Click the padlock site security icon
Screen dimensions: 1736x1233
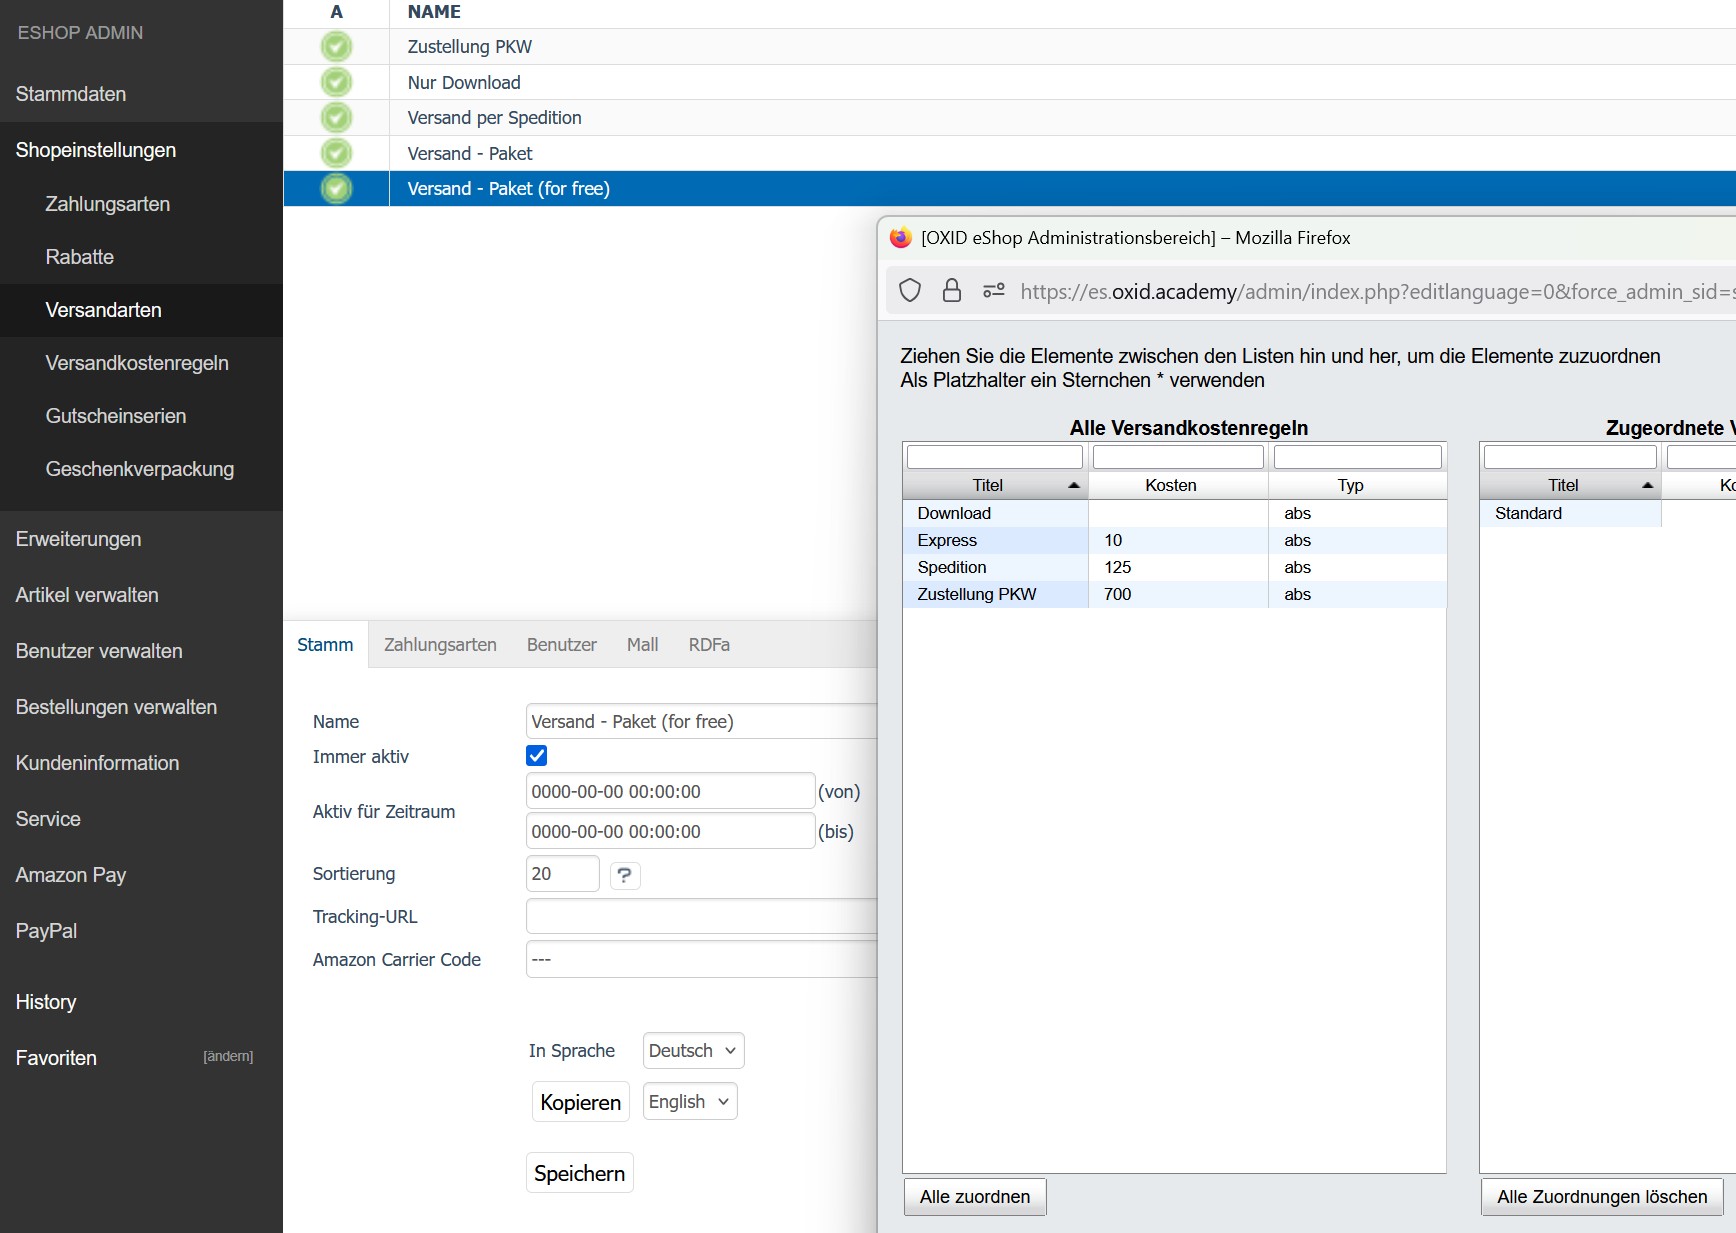[x=952, y=291]
